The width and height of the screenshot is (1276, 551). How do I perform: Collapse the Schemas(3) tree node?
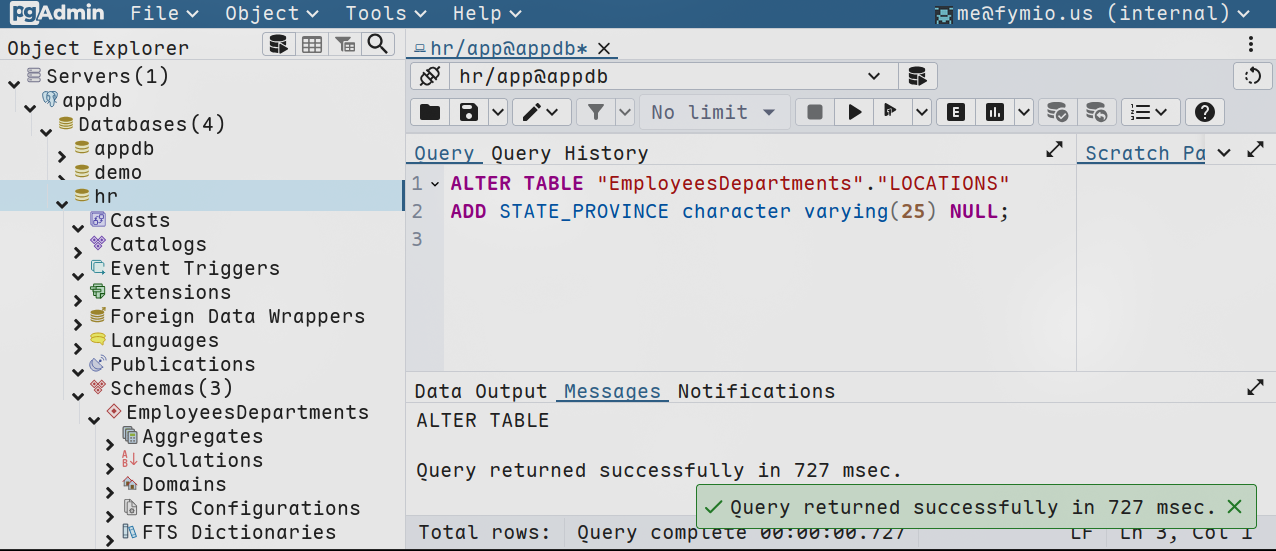78,390
